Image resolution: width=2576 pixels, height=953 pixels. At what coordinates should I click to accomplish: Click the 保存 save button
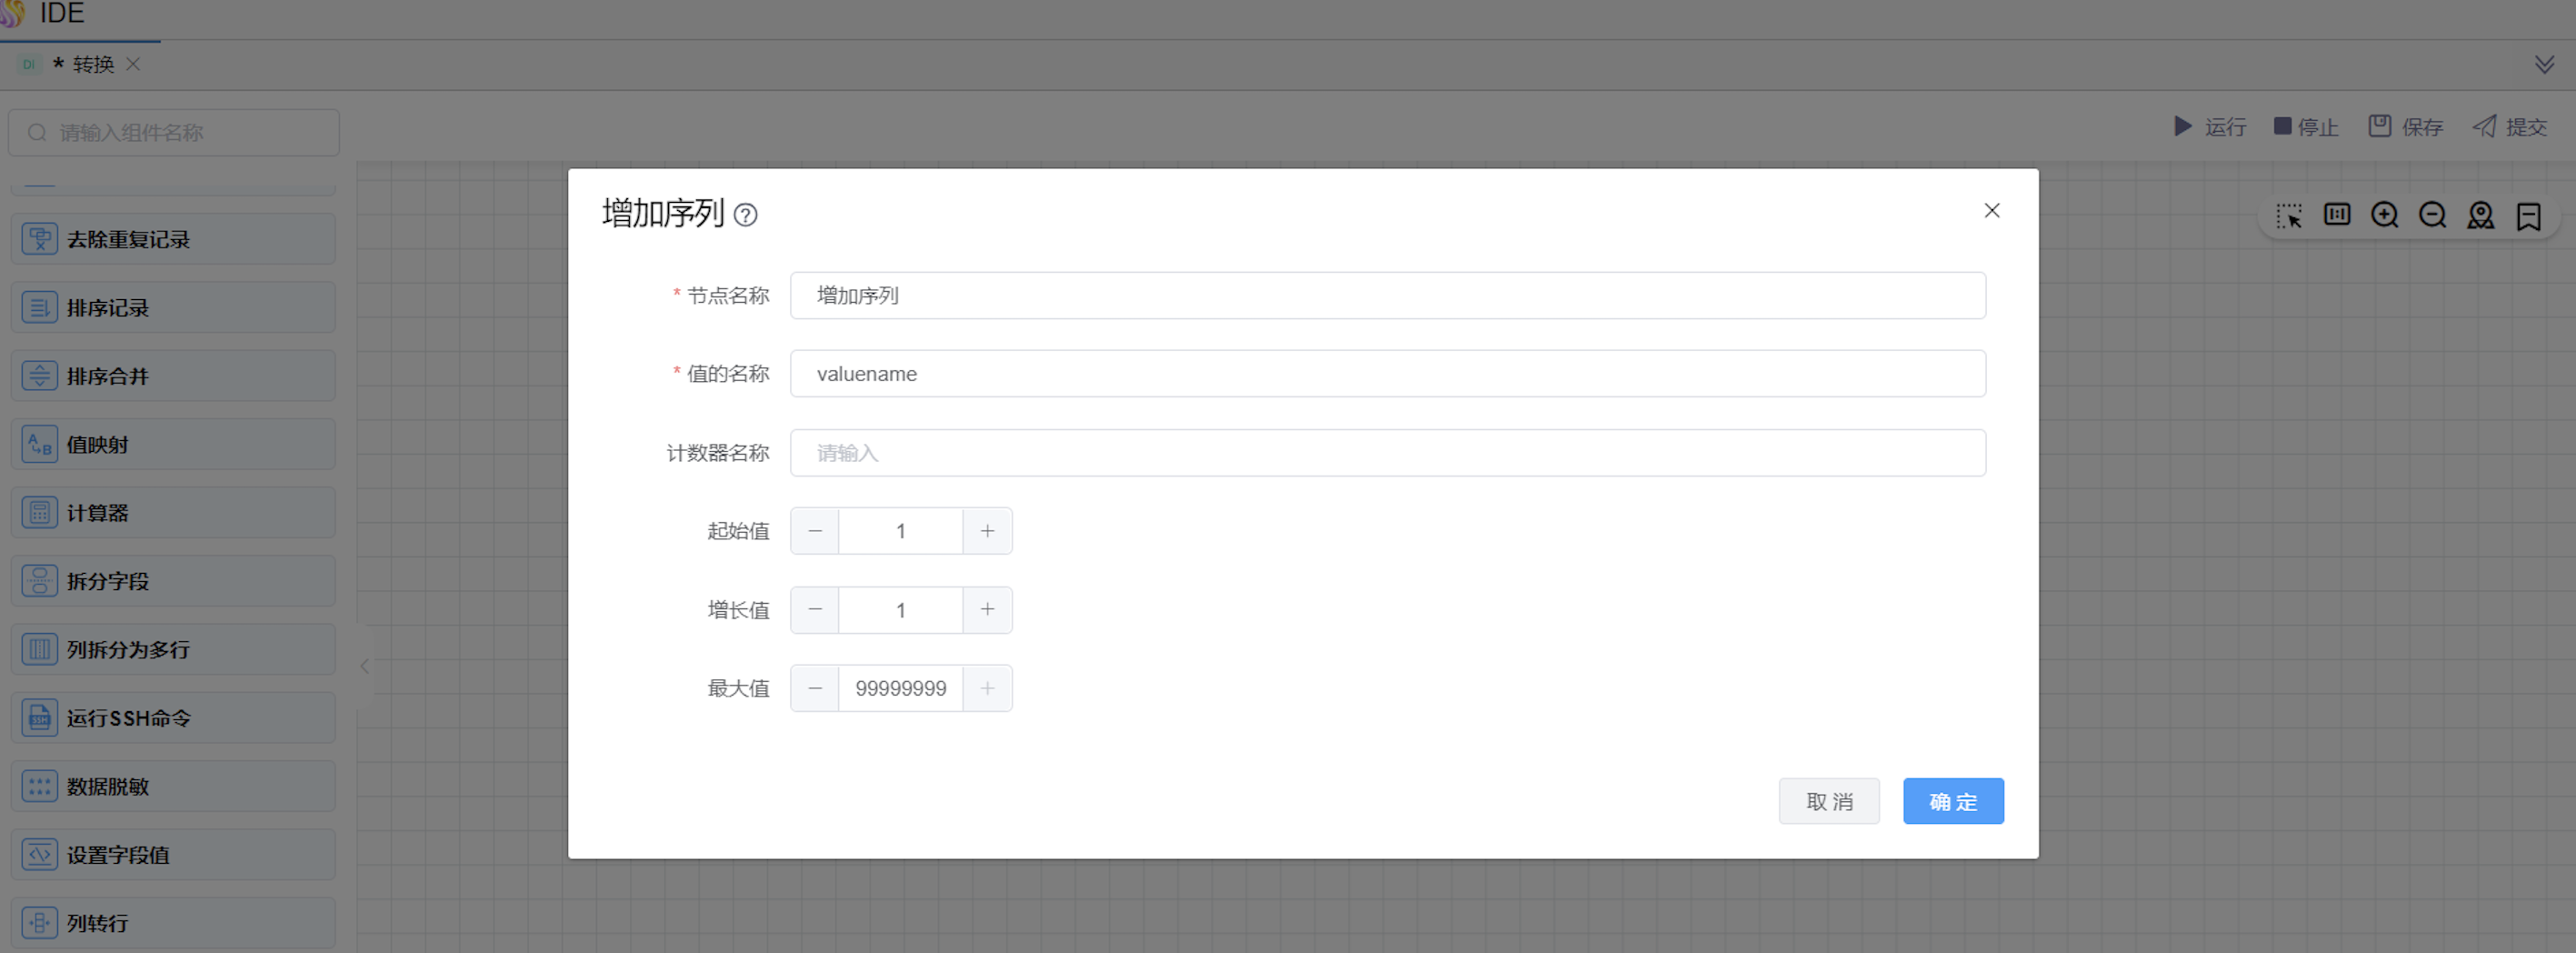[2405, 127]
